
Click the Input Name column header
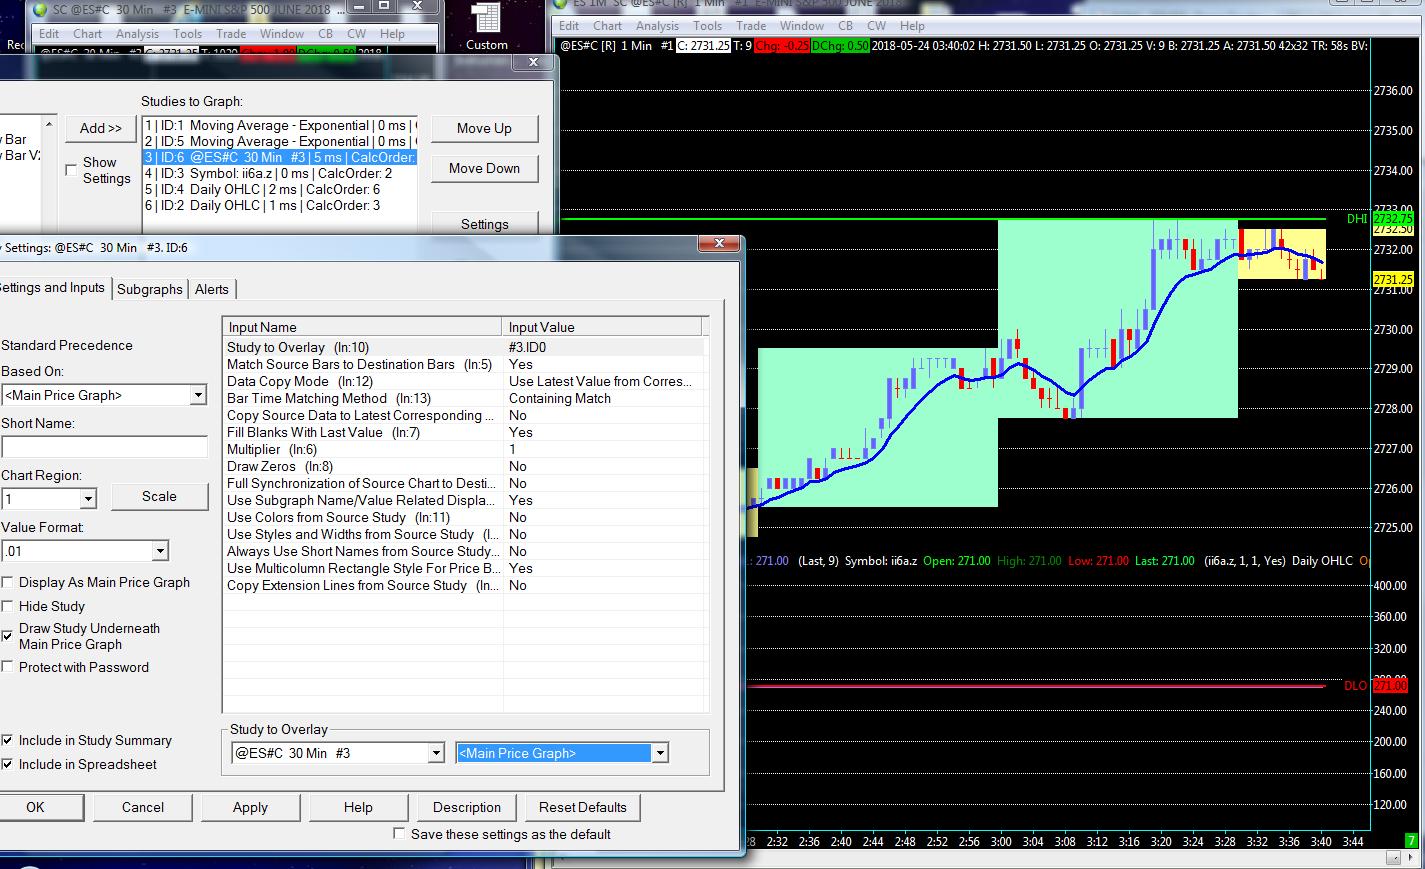(x=362, y=327)
